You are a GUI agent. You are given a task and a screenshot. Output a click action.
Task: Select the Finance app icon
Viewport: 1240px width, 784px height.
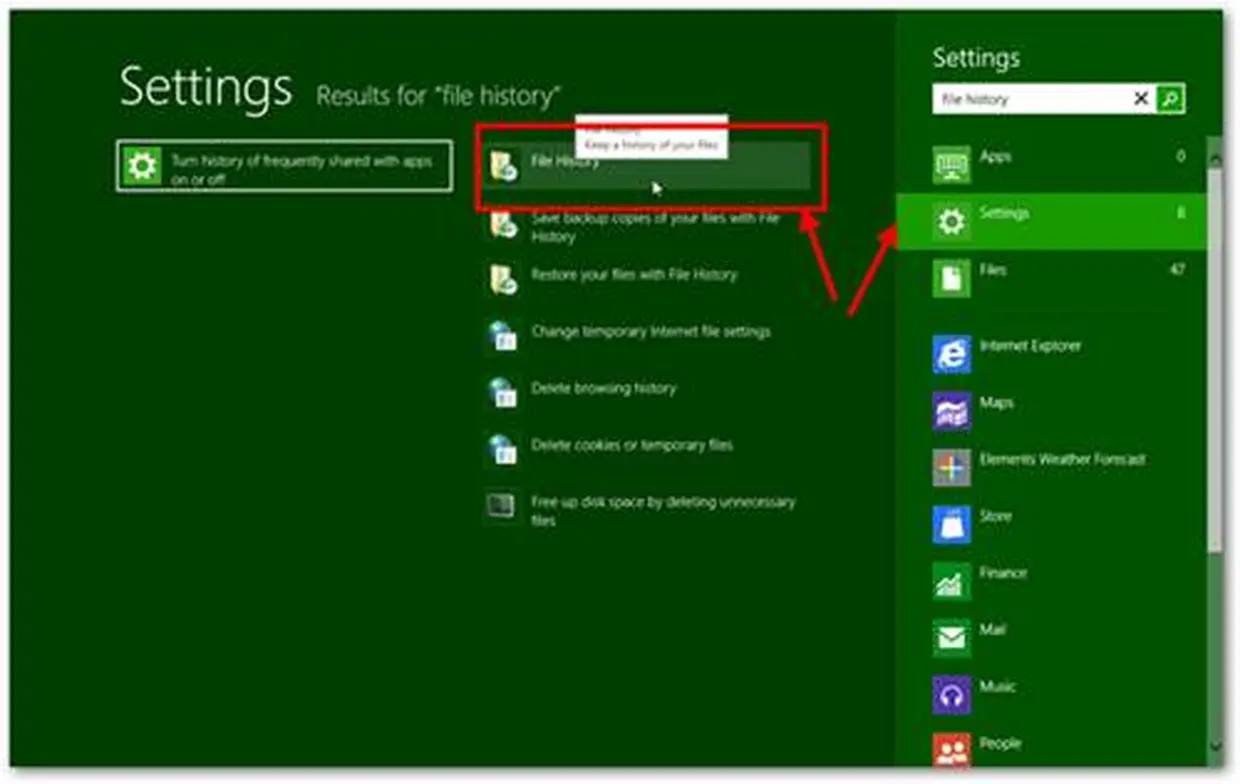click(951, 581)
